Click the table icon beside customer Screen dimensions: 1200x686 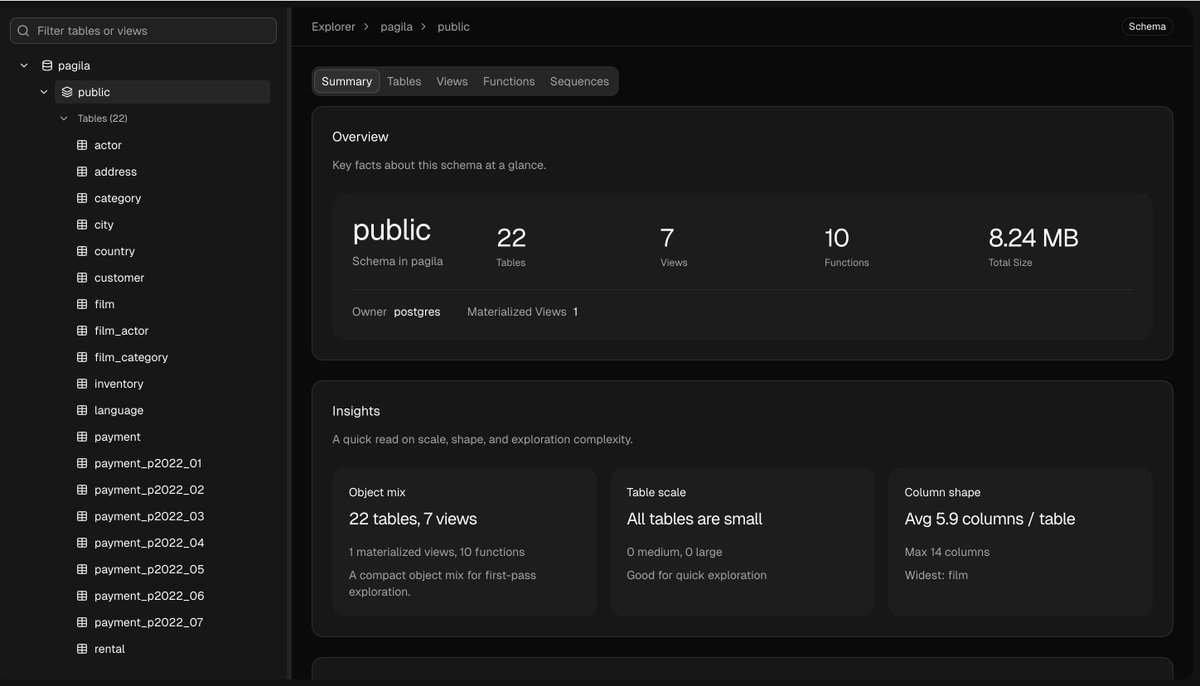82,278
